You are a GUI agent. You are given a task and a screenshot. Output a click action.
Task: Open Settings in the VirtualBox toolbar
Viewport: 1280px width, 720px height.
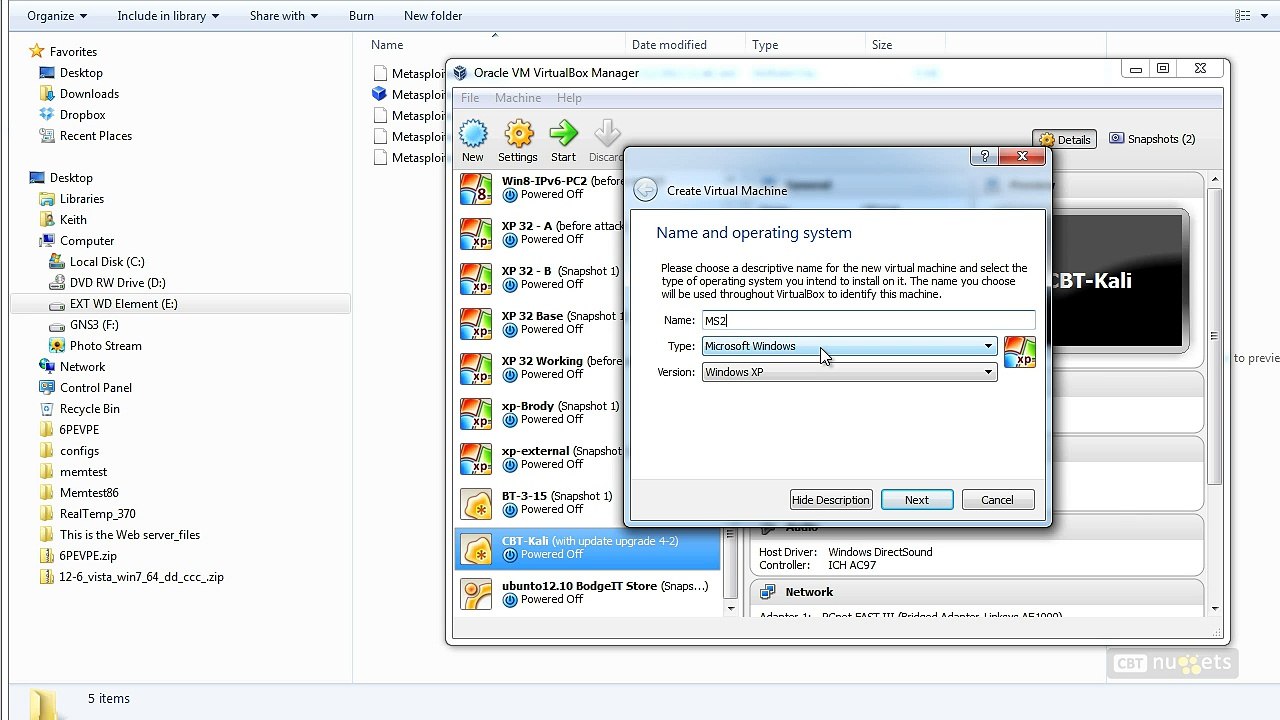pyautogui.click(x=518, y=141)
